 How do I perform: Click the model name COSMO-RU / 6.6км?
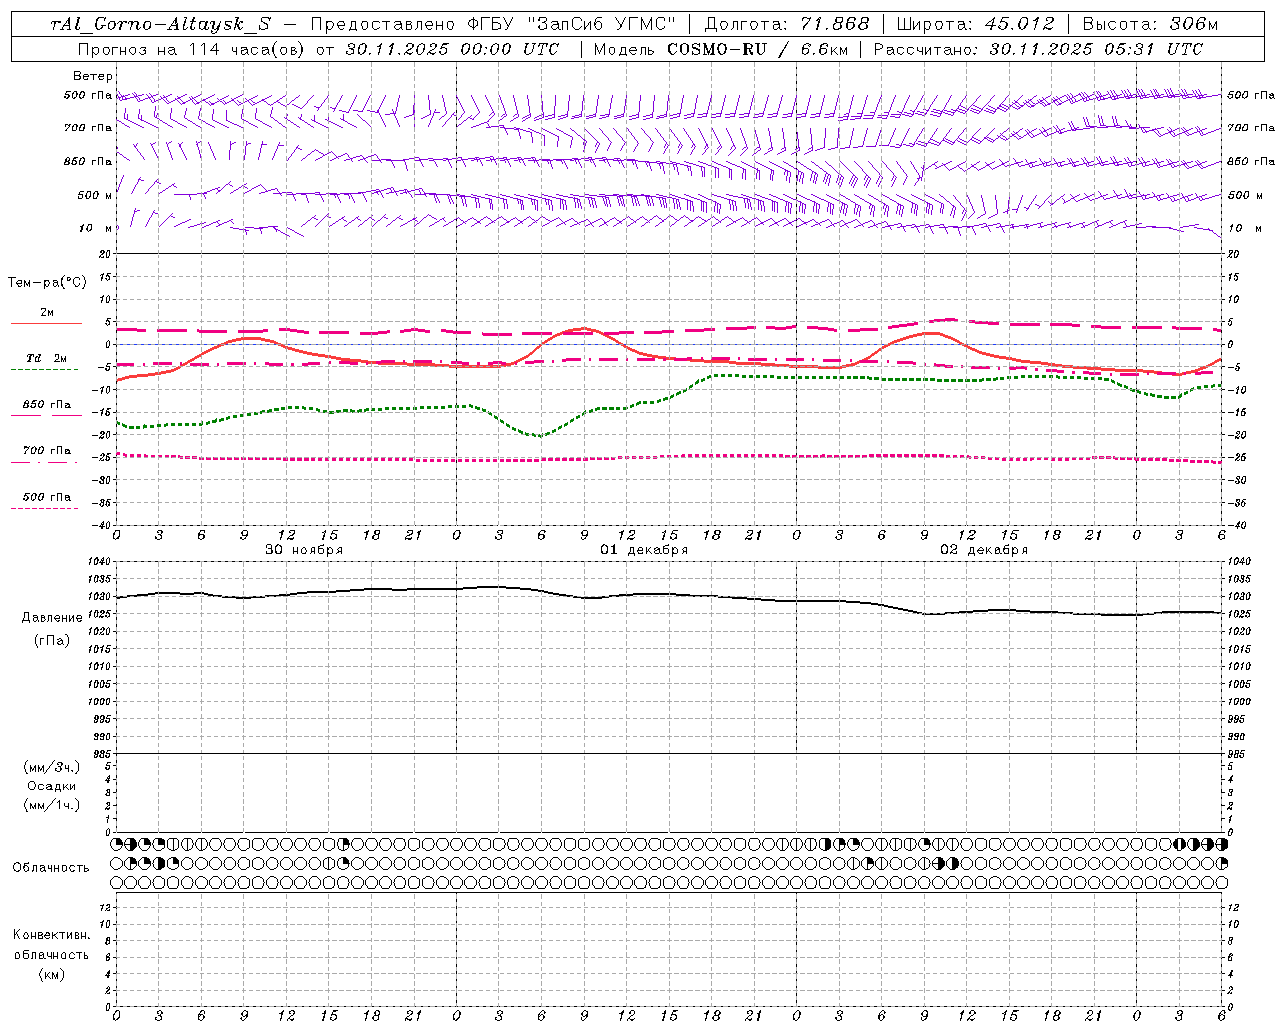point(757,49)
